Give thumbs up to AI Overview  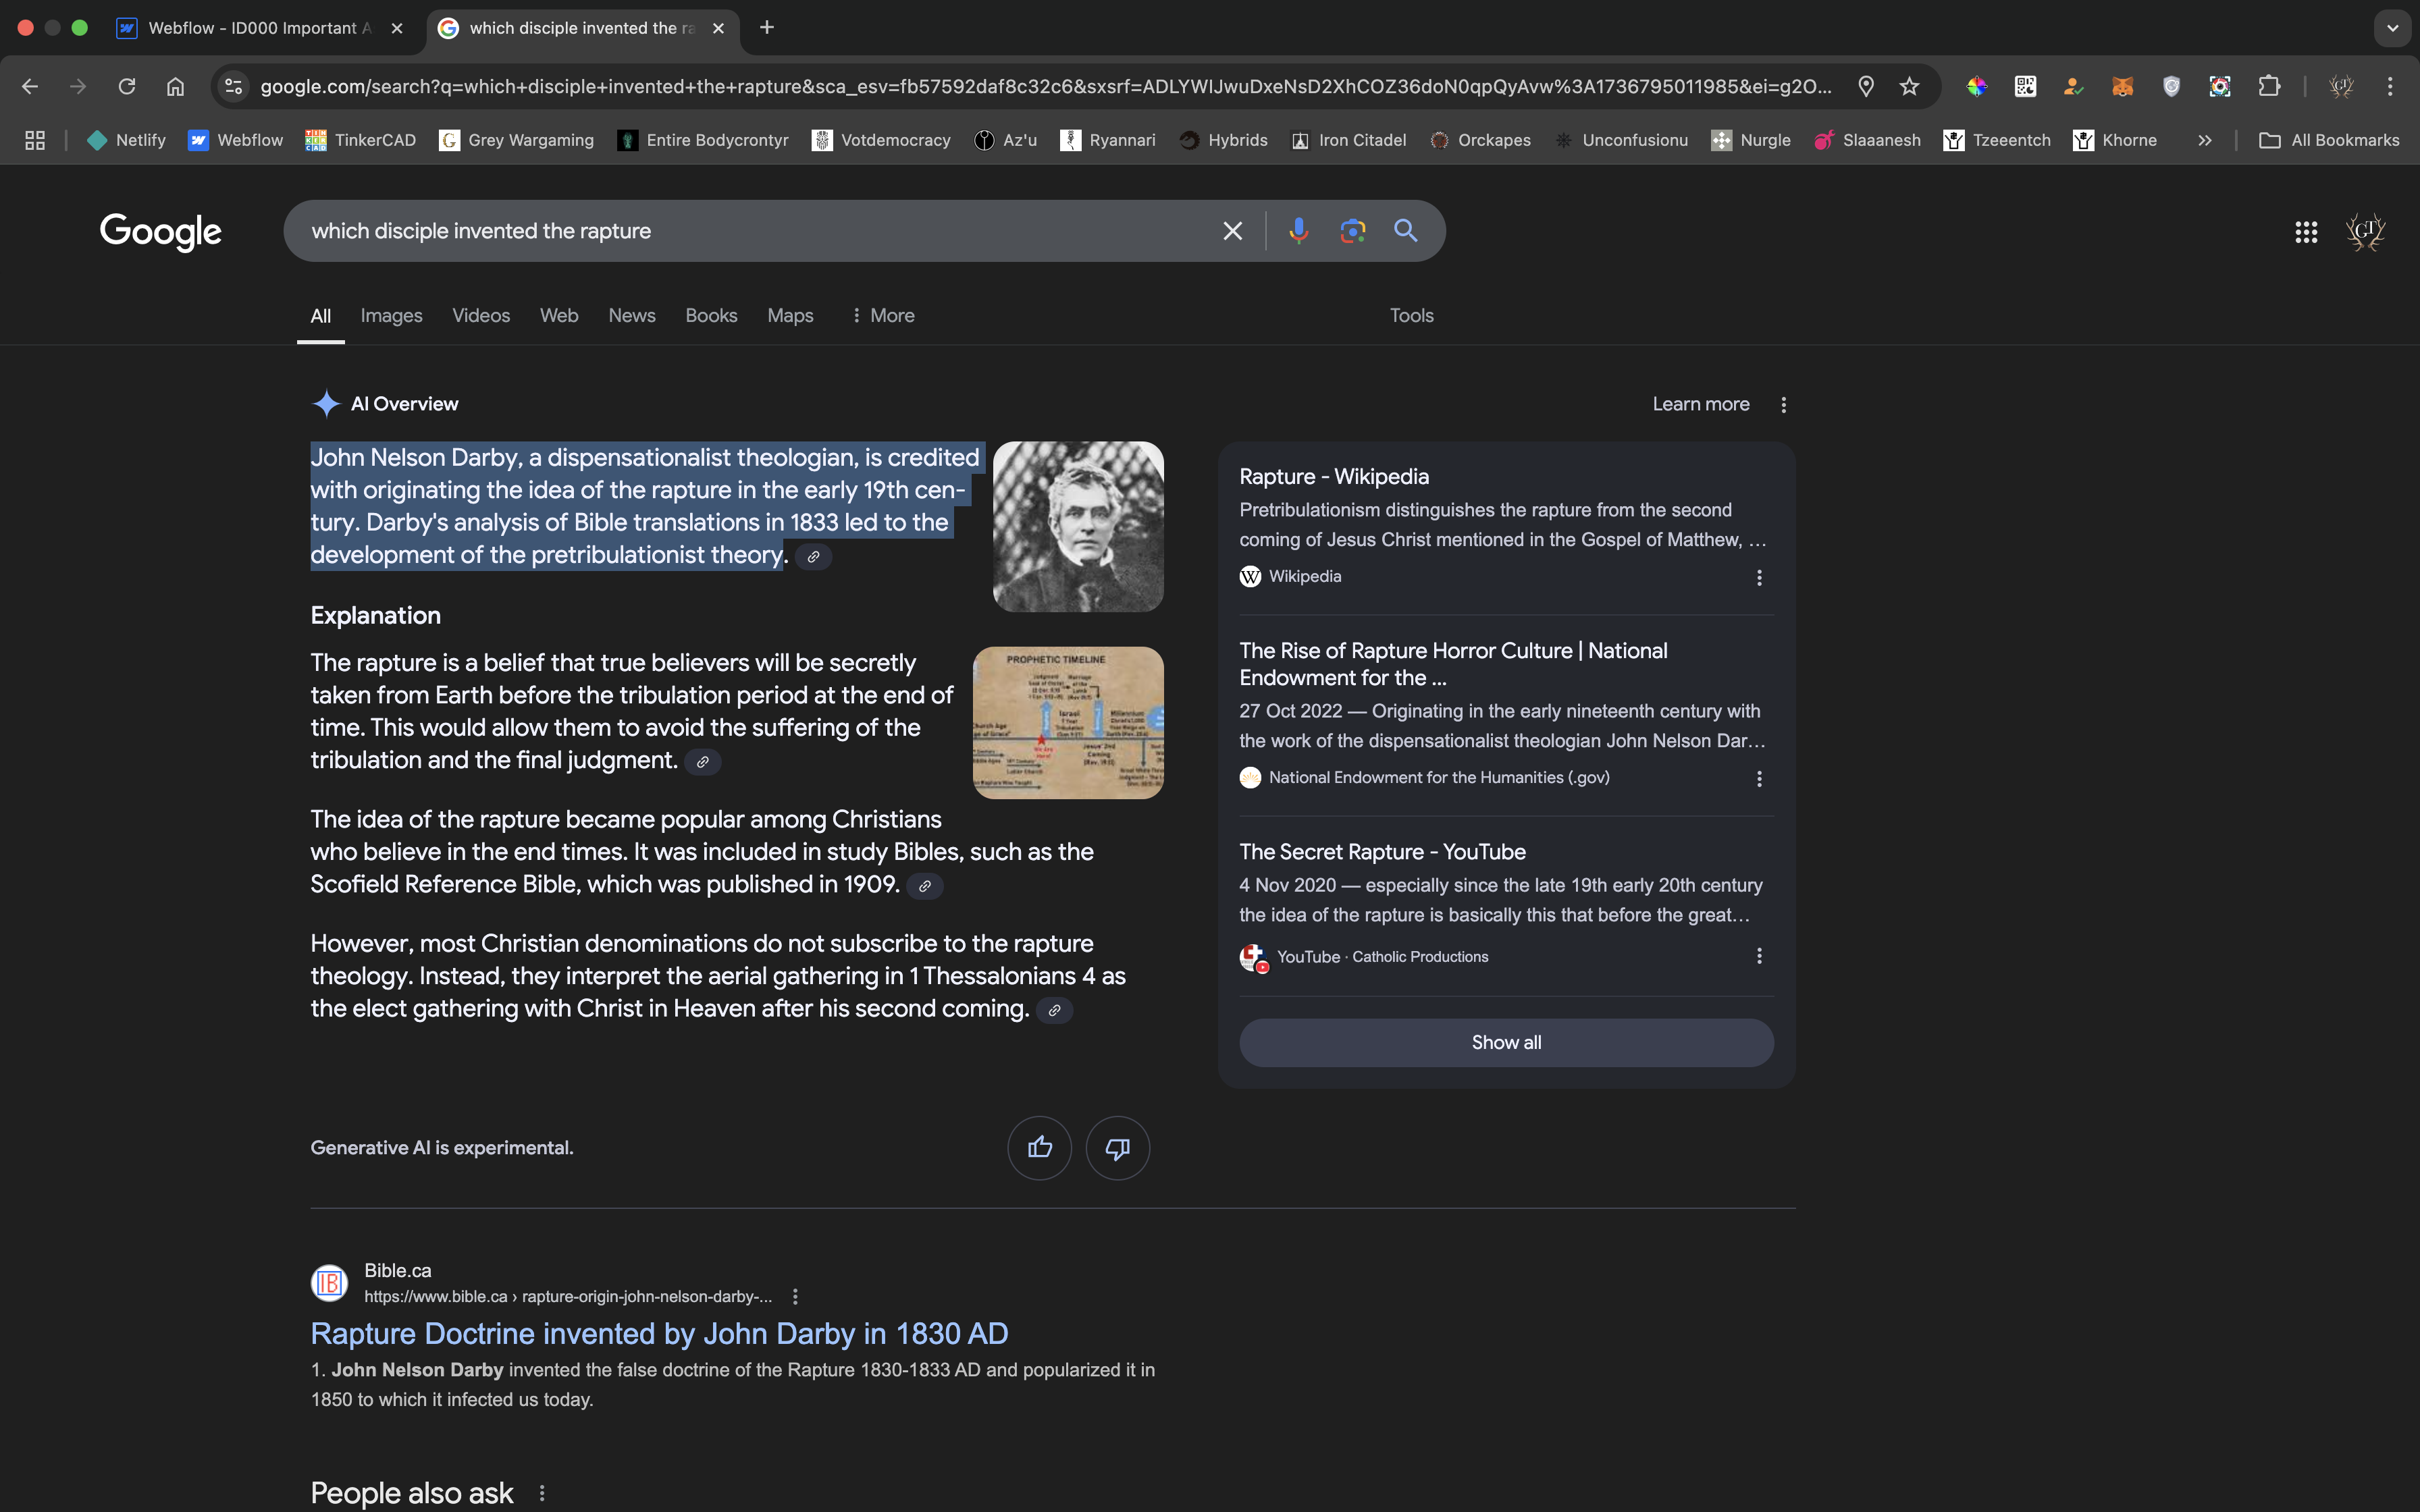coord(1039,1147)
